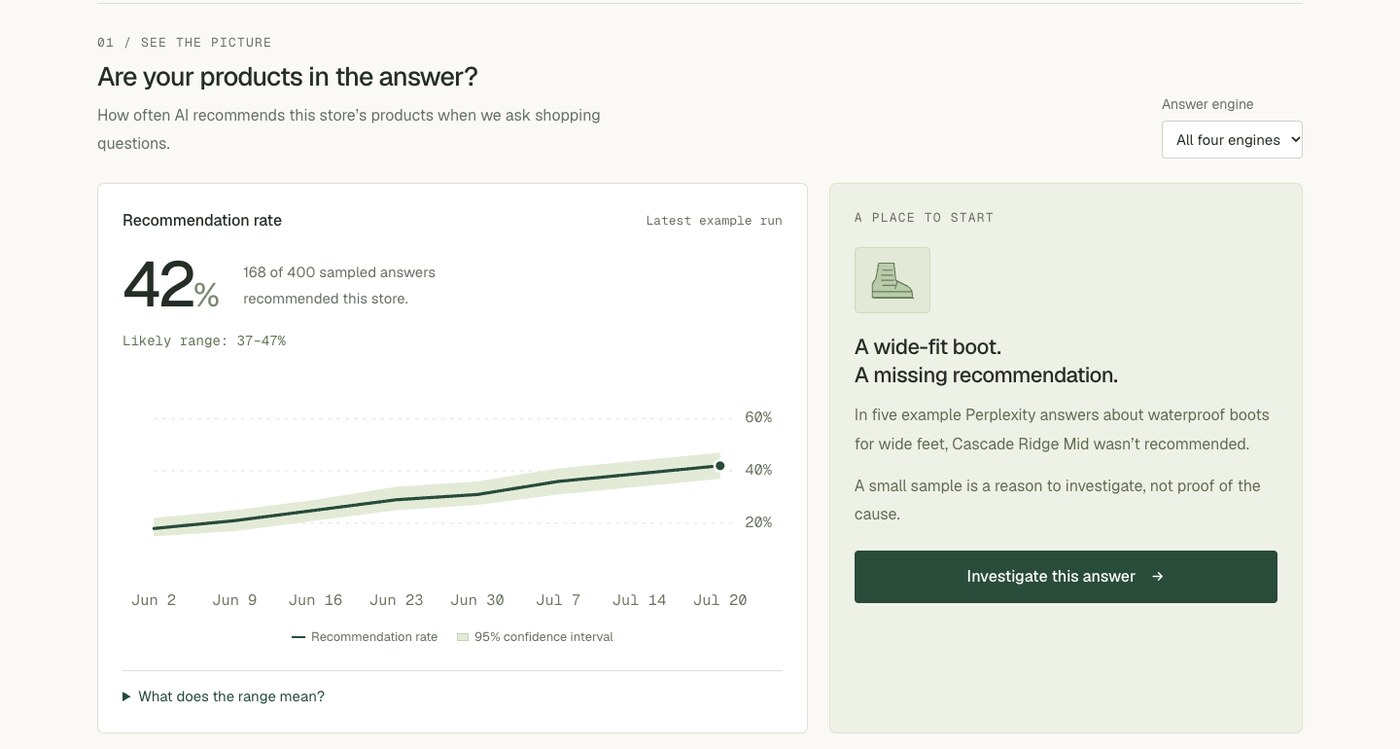Click the "A PLACE TO START" label

coord(924,217)
